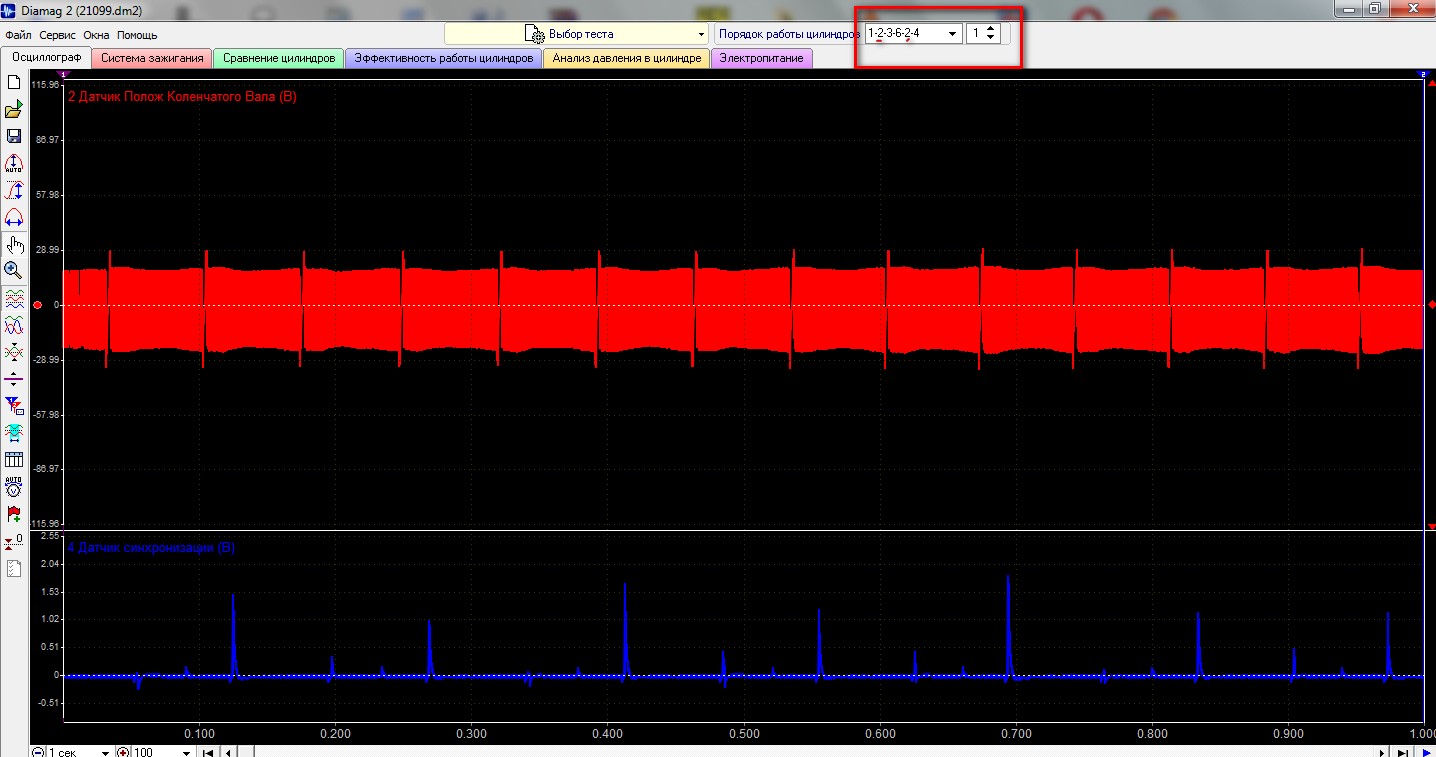This screenshot has height=757, width=1436.
Task: Click the Порядок работы цилиндров label
Action: [x=789, y=34]
